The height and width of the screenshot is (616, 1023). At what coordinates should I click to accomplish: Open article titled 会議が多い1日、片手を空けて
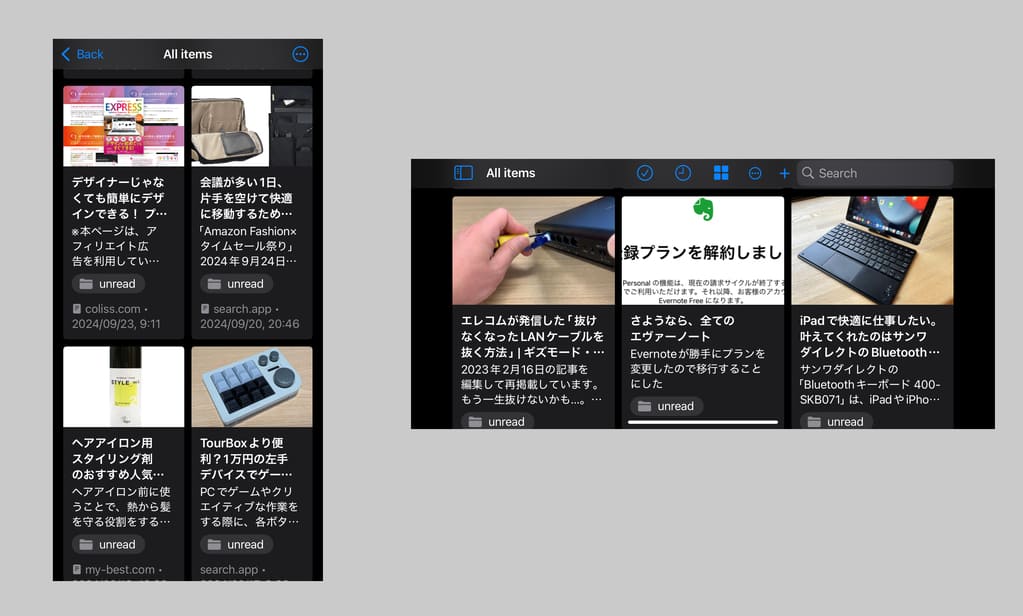(x=247, y=198)
